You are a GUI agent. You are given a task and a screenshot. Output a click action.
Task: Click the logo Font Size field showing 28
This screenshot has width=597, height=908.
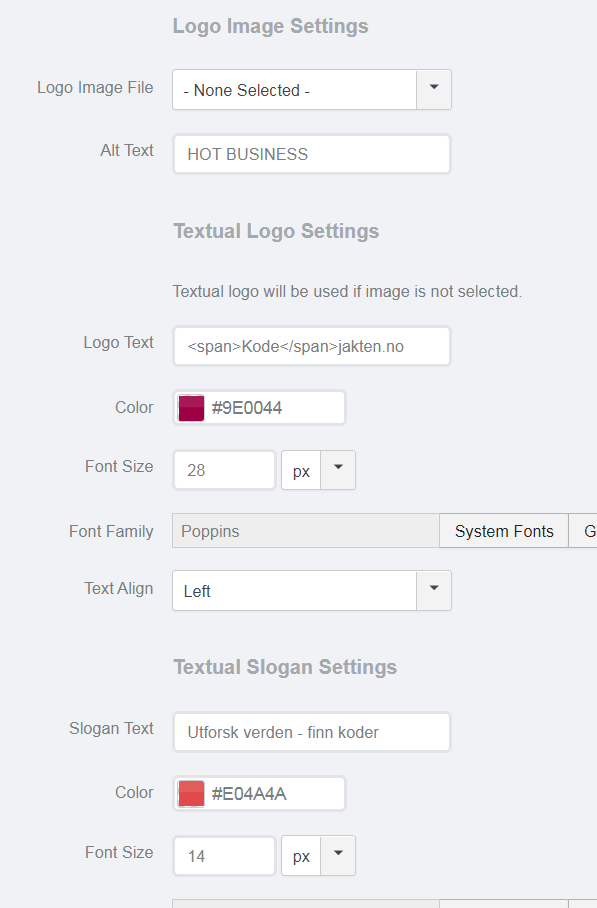[x=224, y=470]
